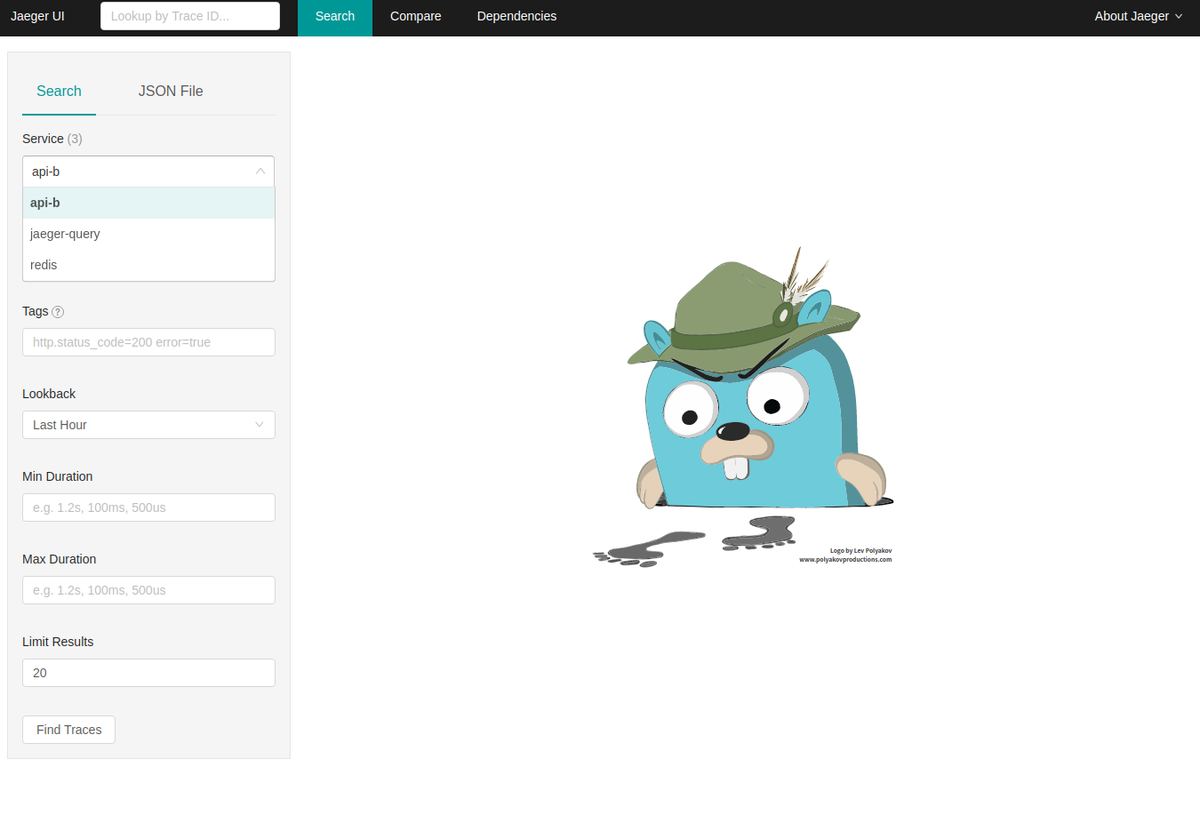Go to the Dependencies page
The image size is (1200, 815).
517,16
